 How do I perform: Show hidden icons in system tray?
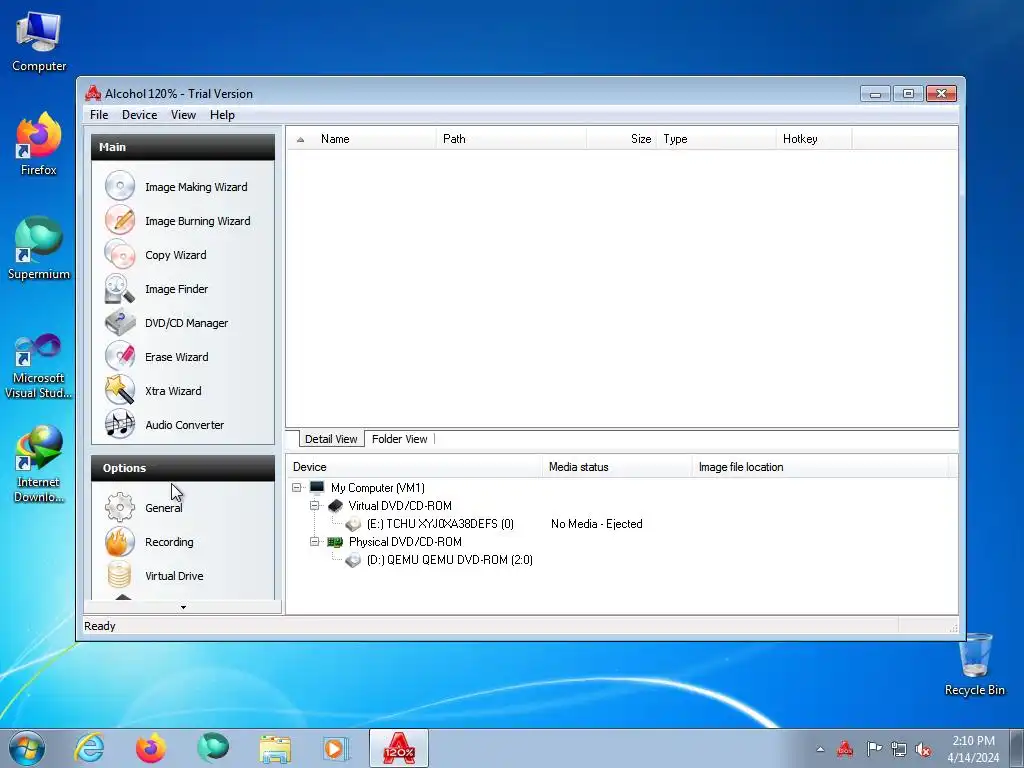pos(820,749)
